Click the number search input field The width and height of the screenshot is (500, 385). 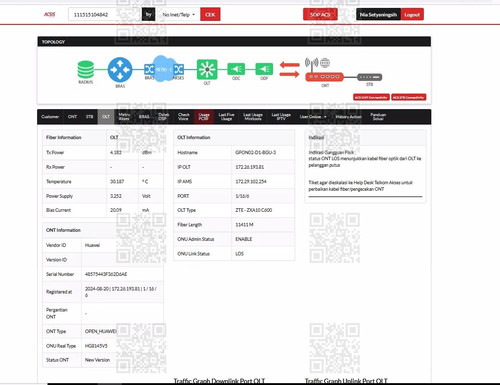[x=105, y=15]
